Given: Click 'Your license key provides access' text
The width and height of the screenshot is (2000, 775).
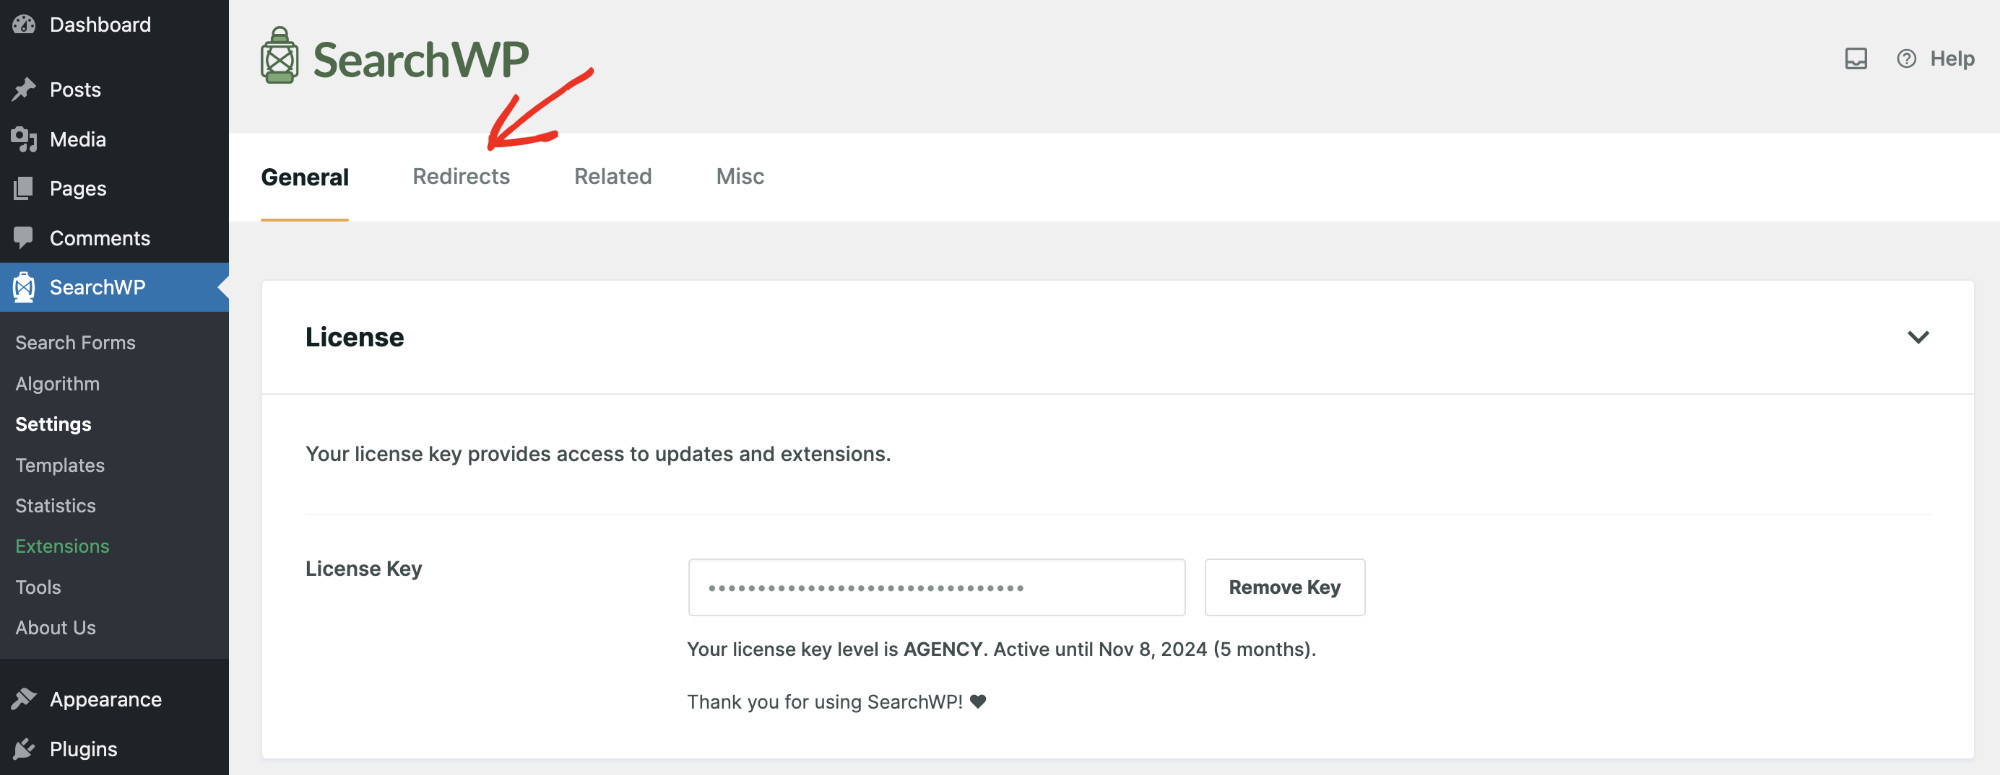Looking at the screenshot, I should (598, 454).
